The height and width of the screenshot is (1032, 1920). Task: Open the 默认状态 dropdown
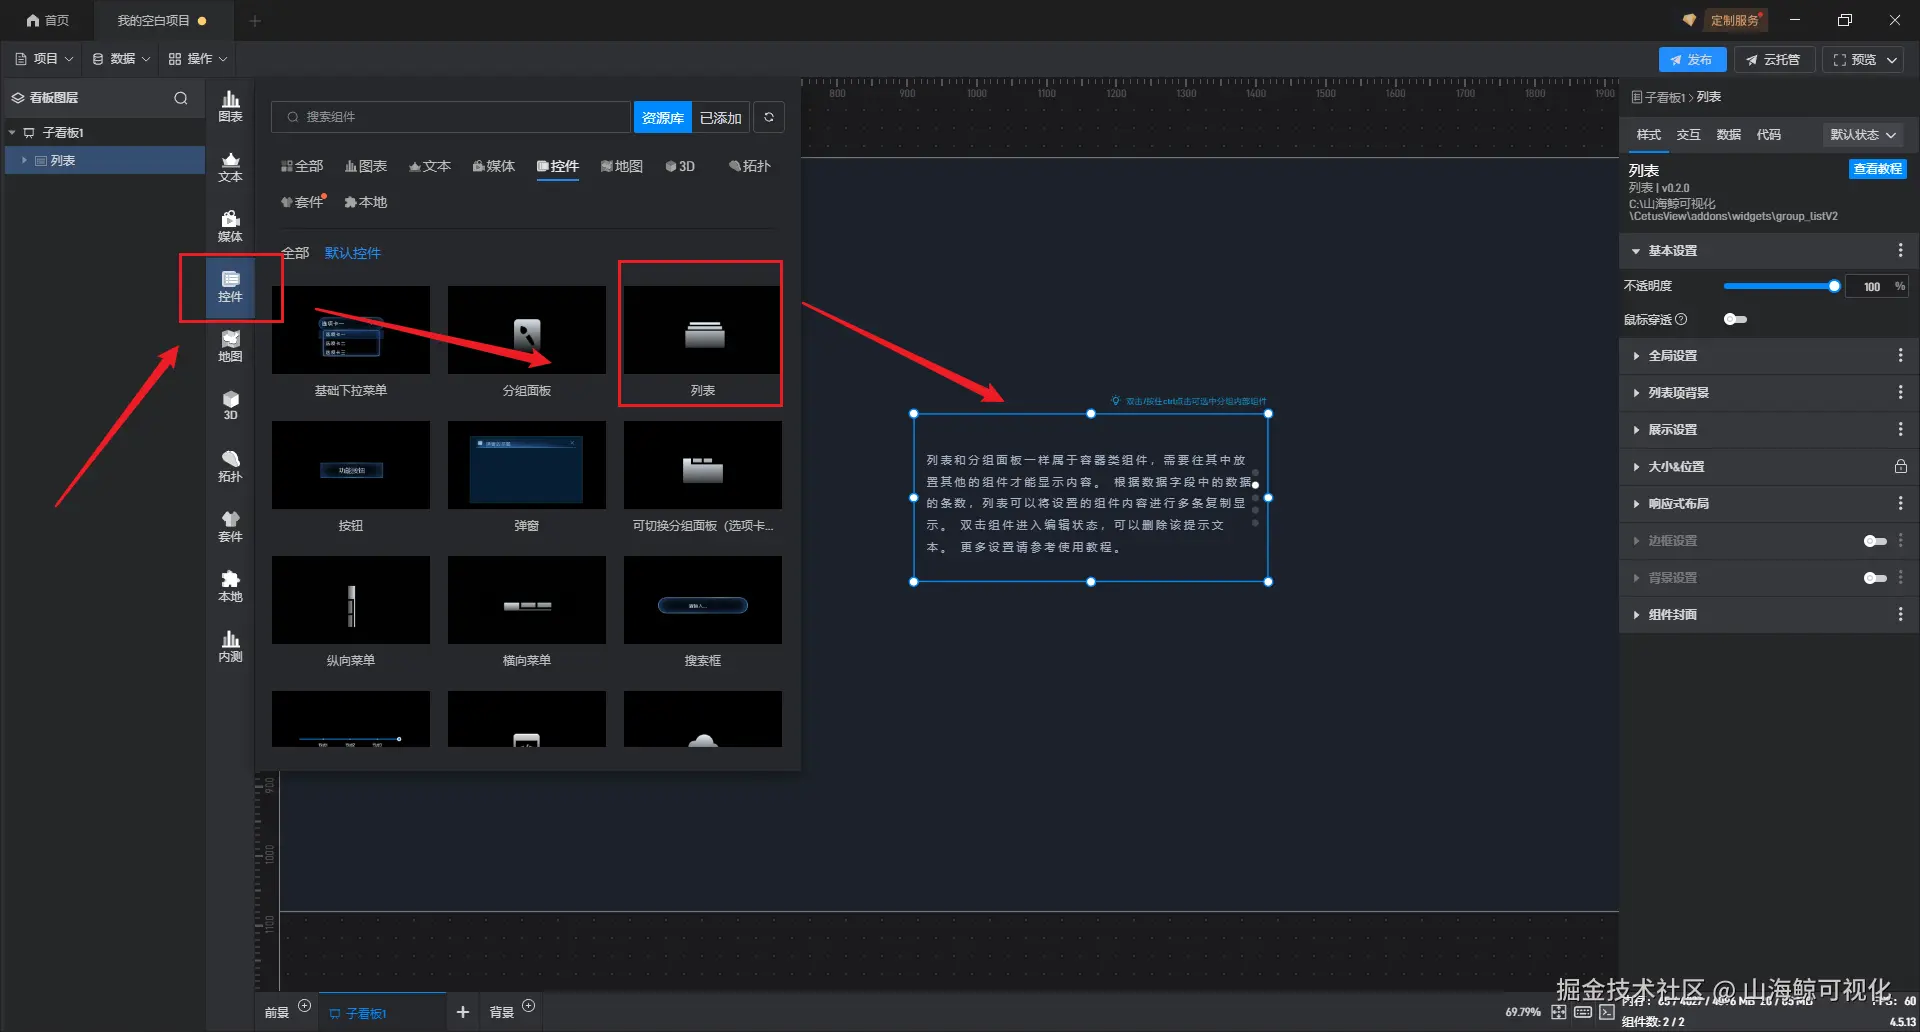pos(1863,135)
